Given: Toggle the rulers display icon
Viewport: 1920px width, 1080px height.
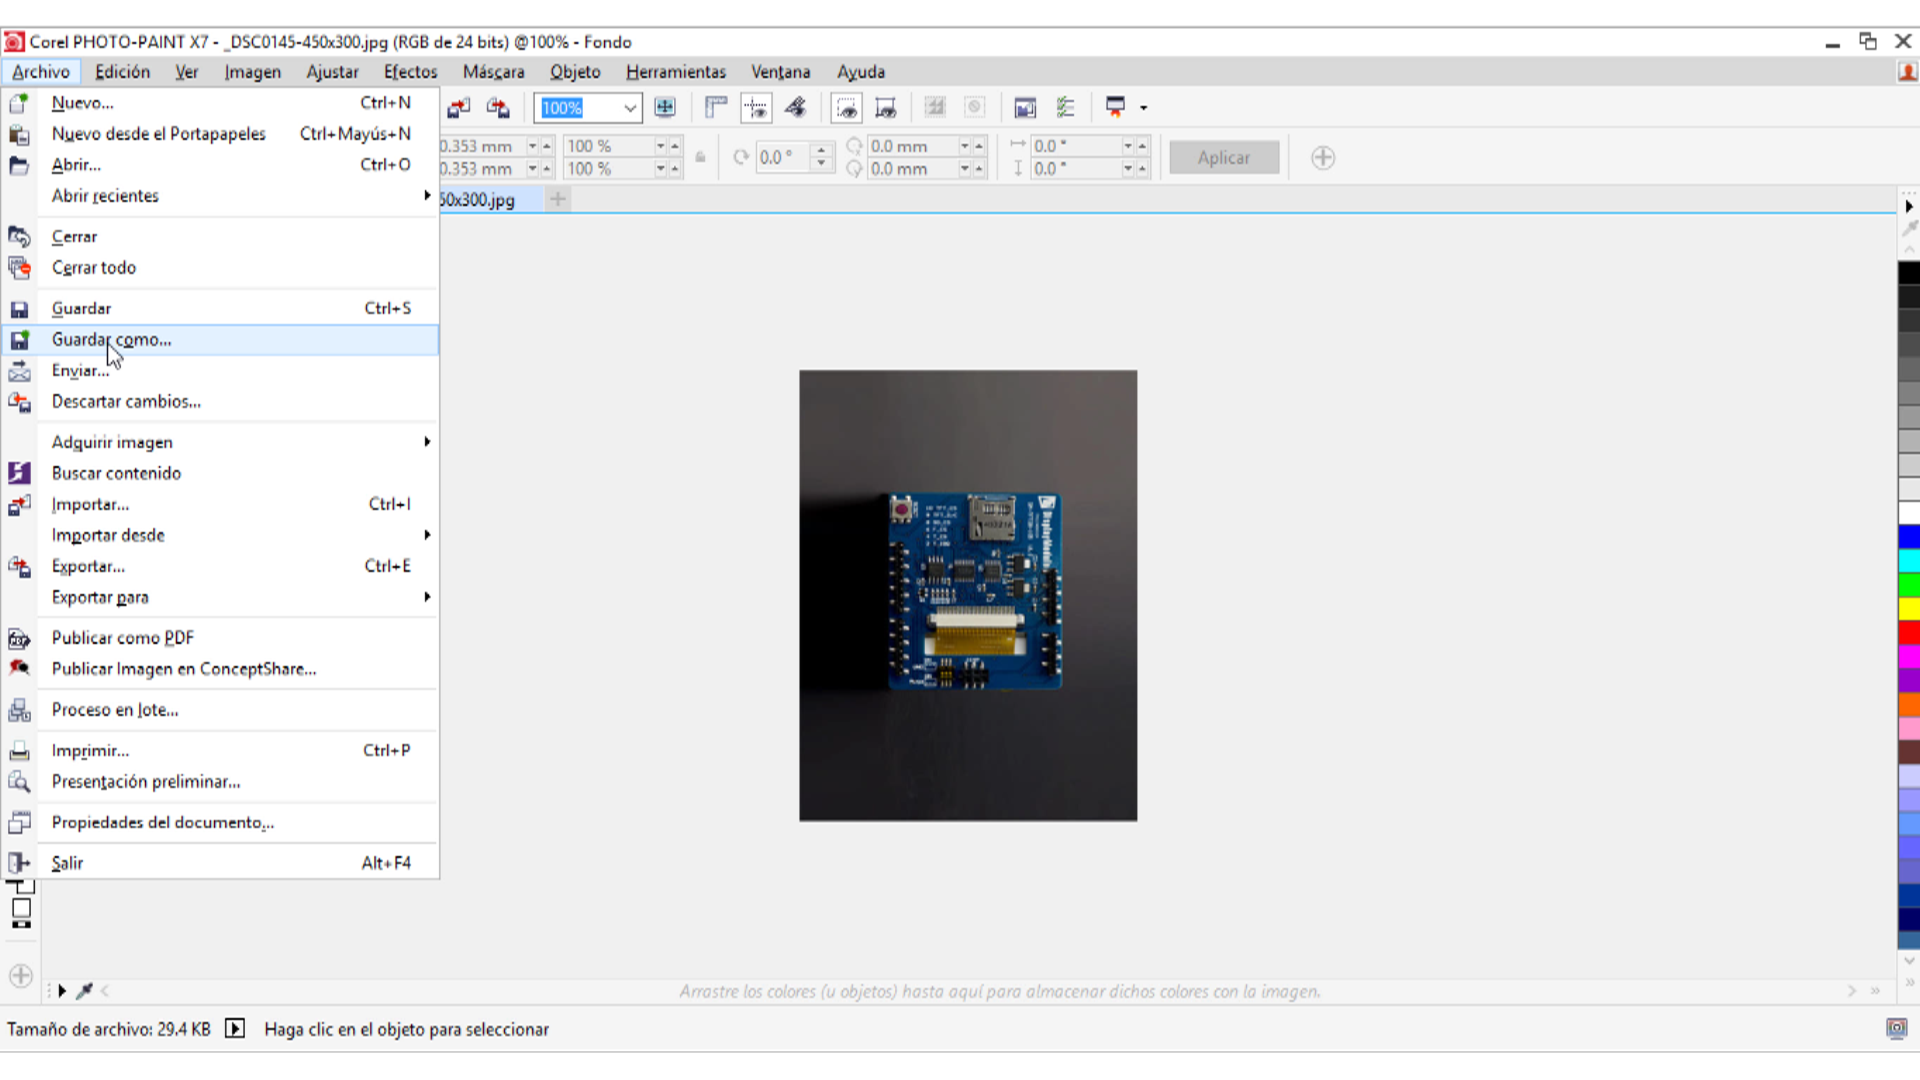Looking at the screenshot, I should tap(716, 108).
